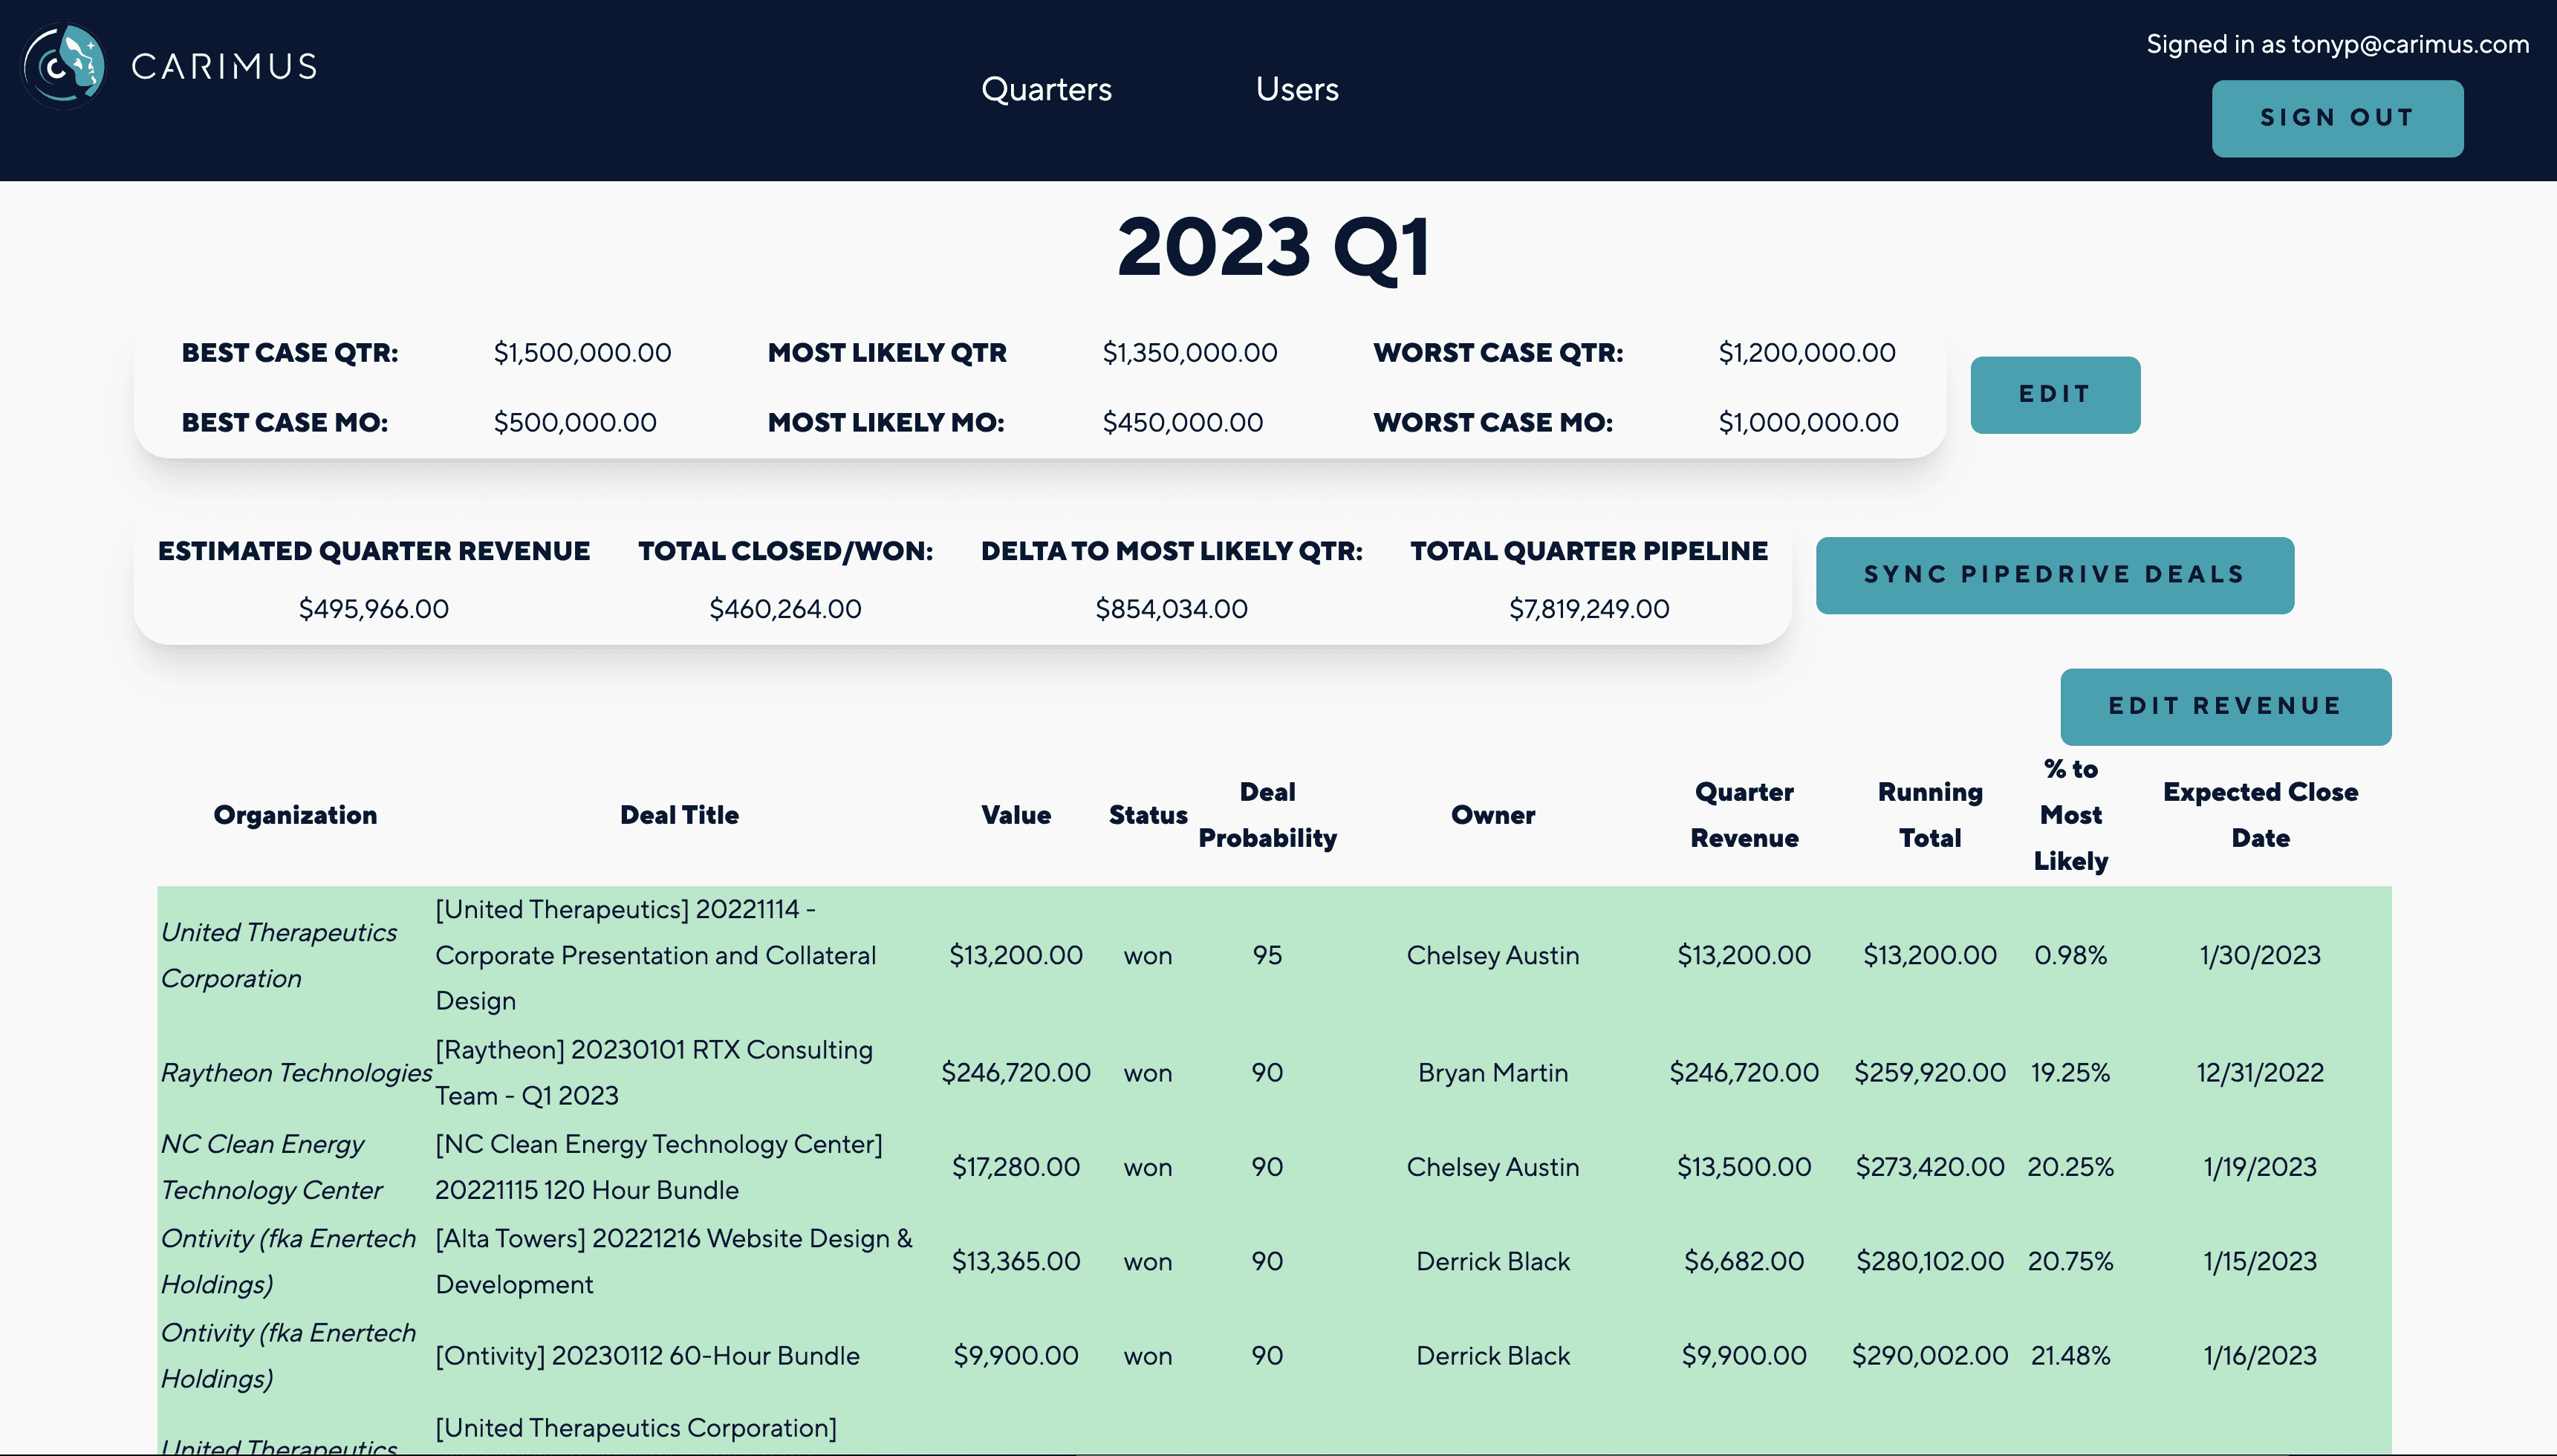
Task: Open the Quarters navigation link
Action: click(1046, 89)
